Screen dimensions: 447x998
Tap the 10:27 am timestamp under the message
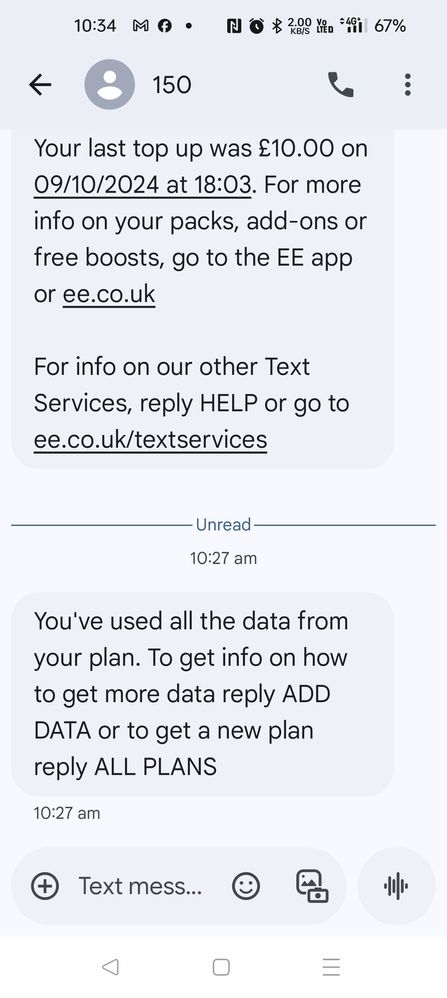click(x=67, y=813)
